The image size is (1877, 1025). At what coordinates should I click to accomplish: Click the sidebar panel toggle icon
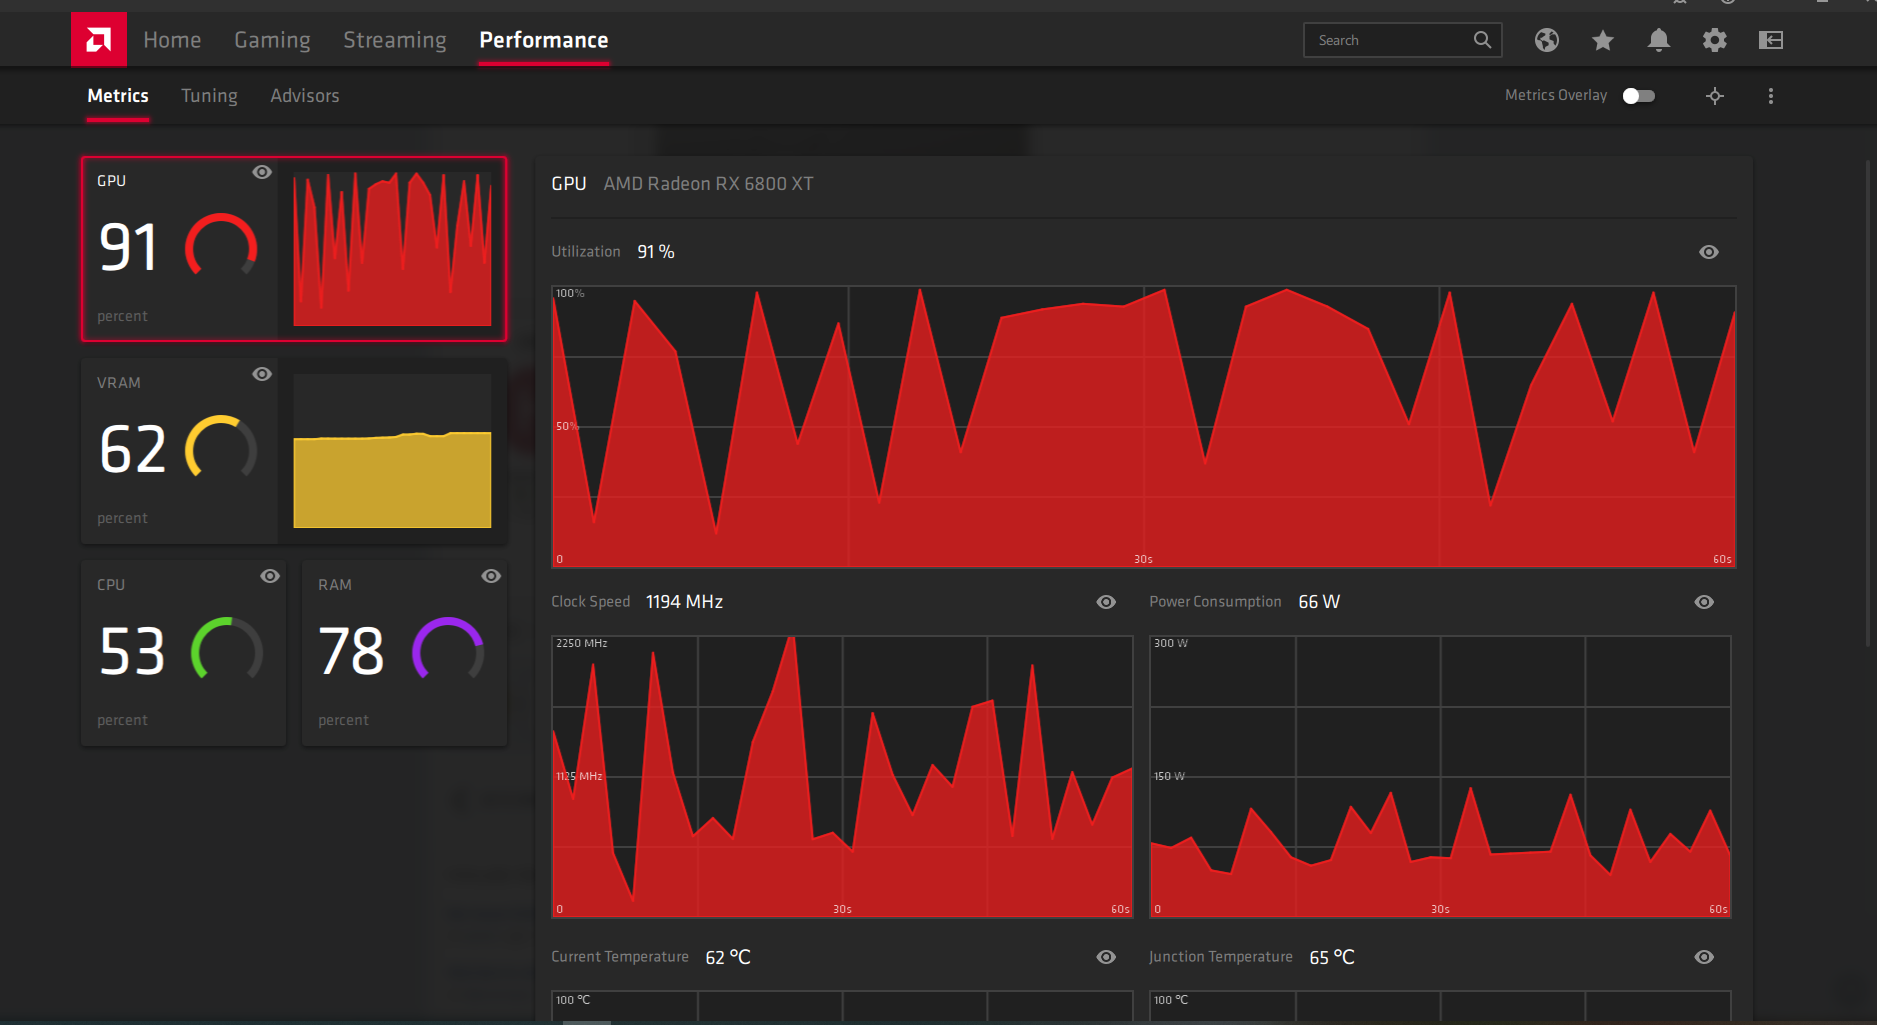pyautogui.click(x=1771, y=40)
